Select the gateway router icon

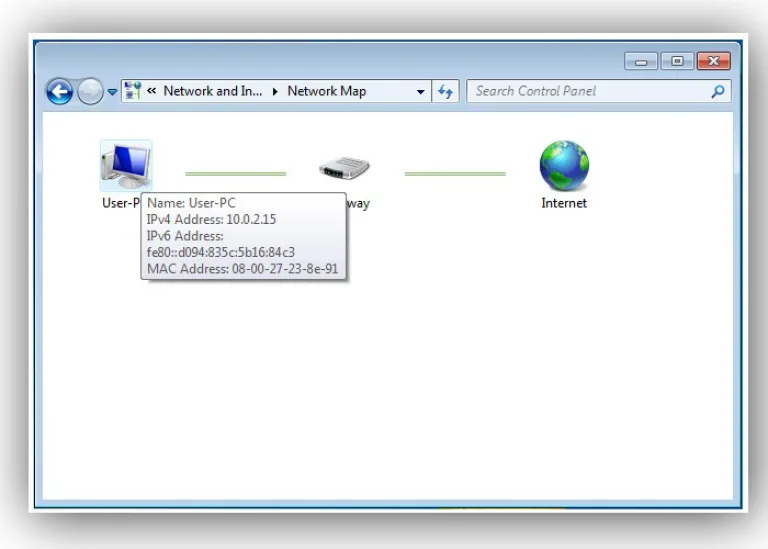(x=344, y=168)
